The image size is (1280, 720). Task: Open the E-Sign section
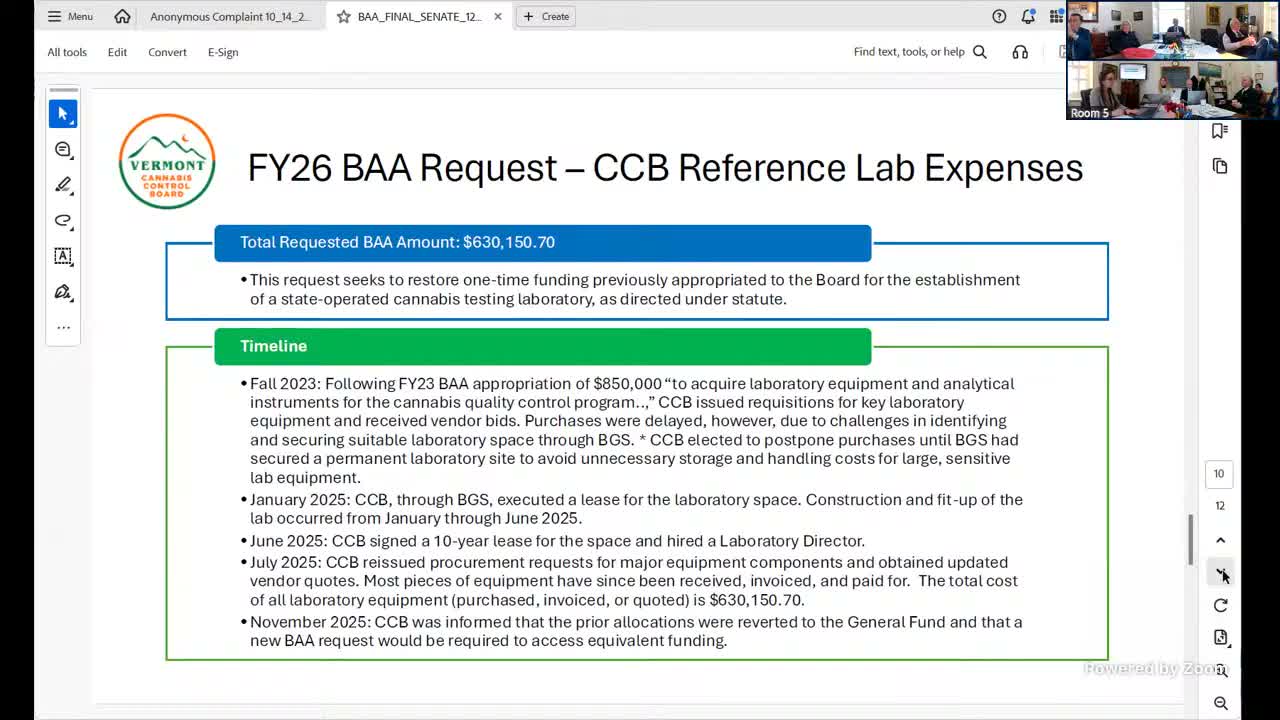point(223,52)
